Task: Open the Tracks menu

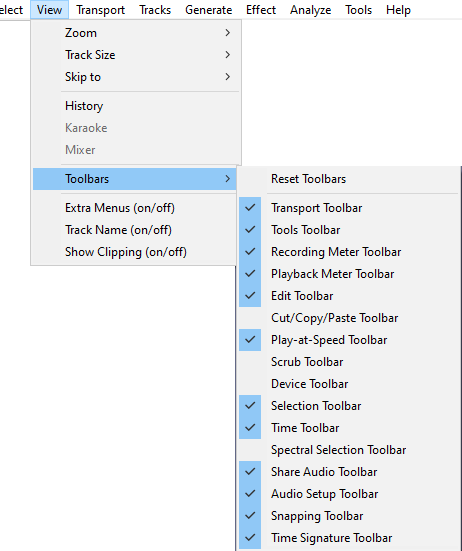Action: [x=155, y=10]
